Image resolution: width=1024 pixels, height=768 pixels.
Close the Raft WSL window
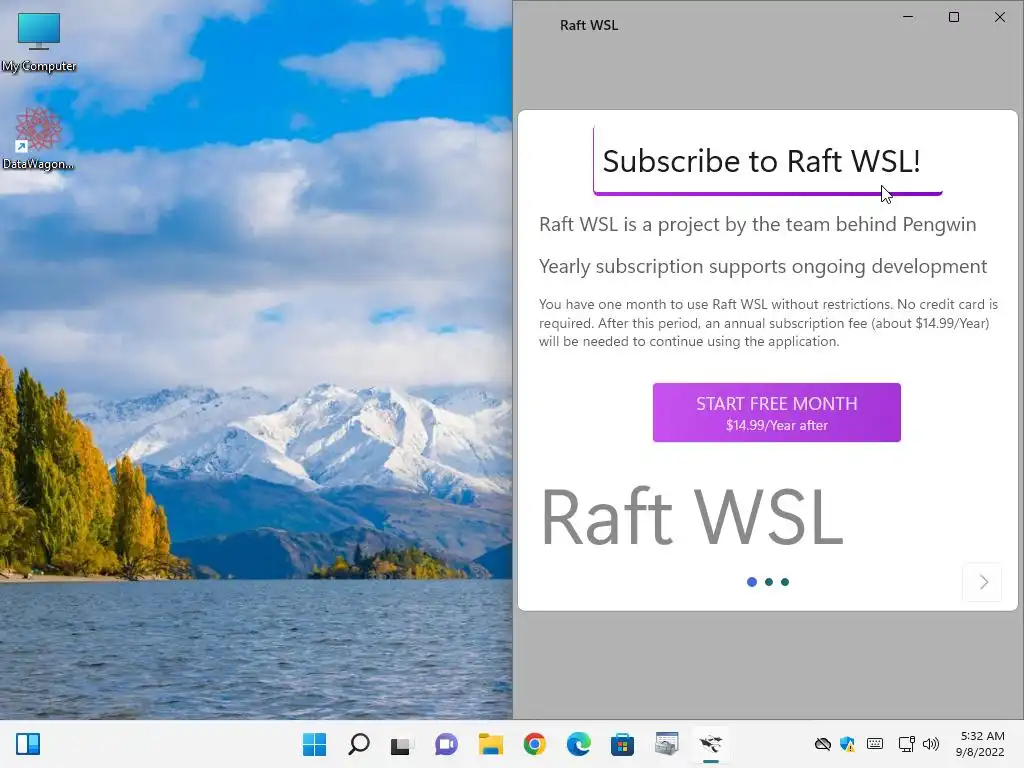click(999, 17)
